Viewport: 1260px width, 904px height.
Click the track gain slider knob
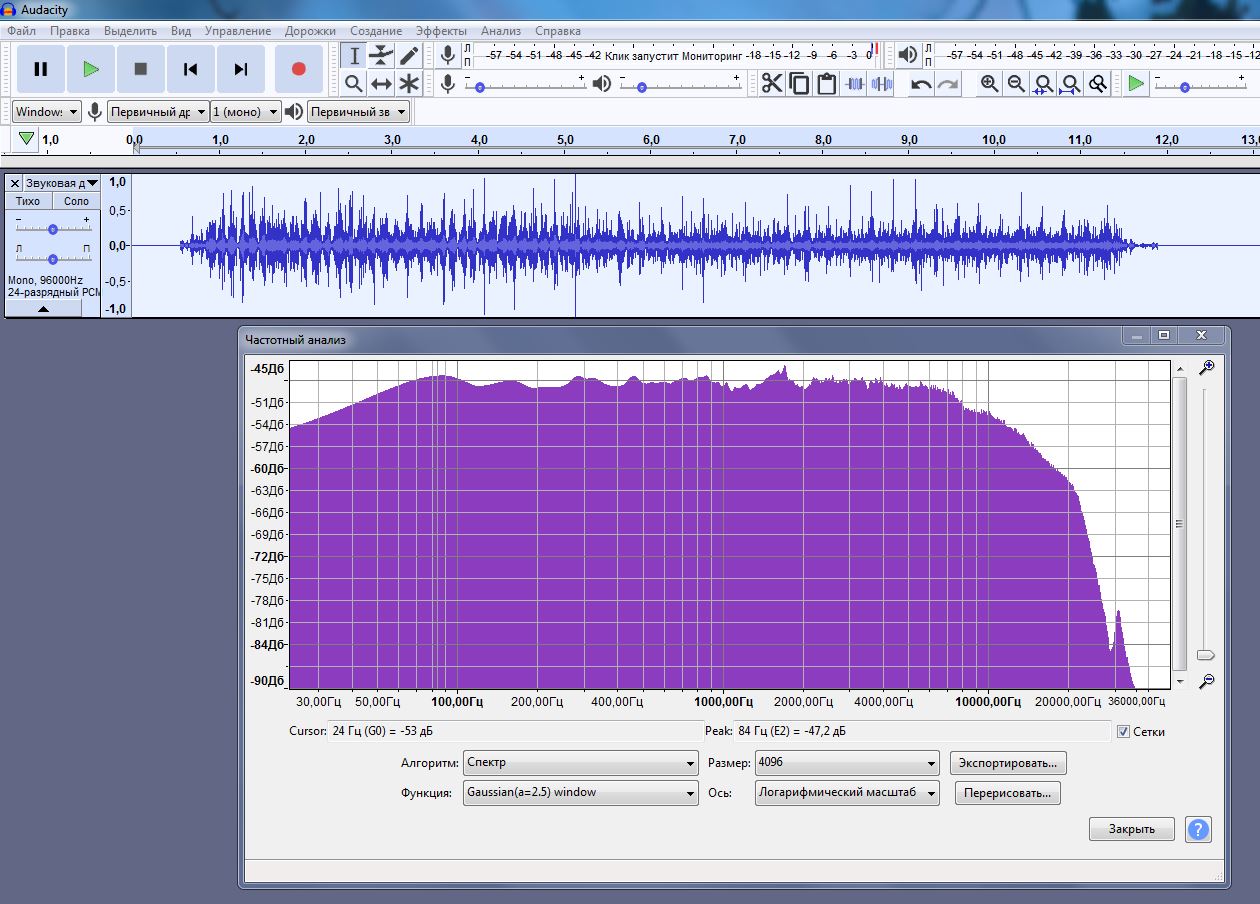coord(53,229)
